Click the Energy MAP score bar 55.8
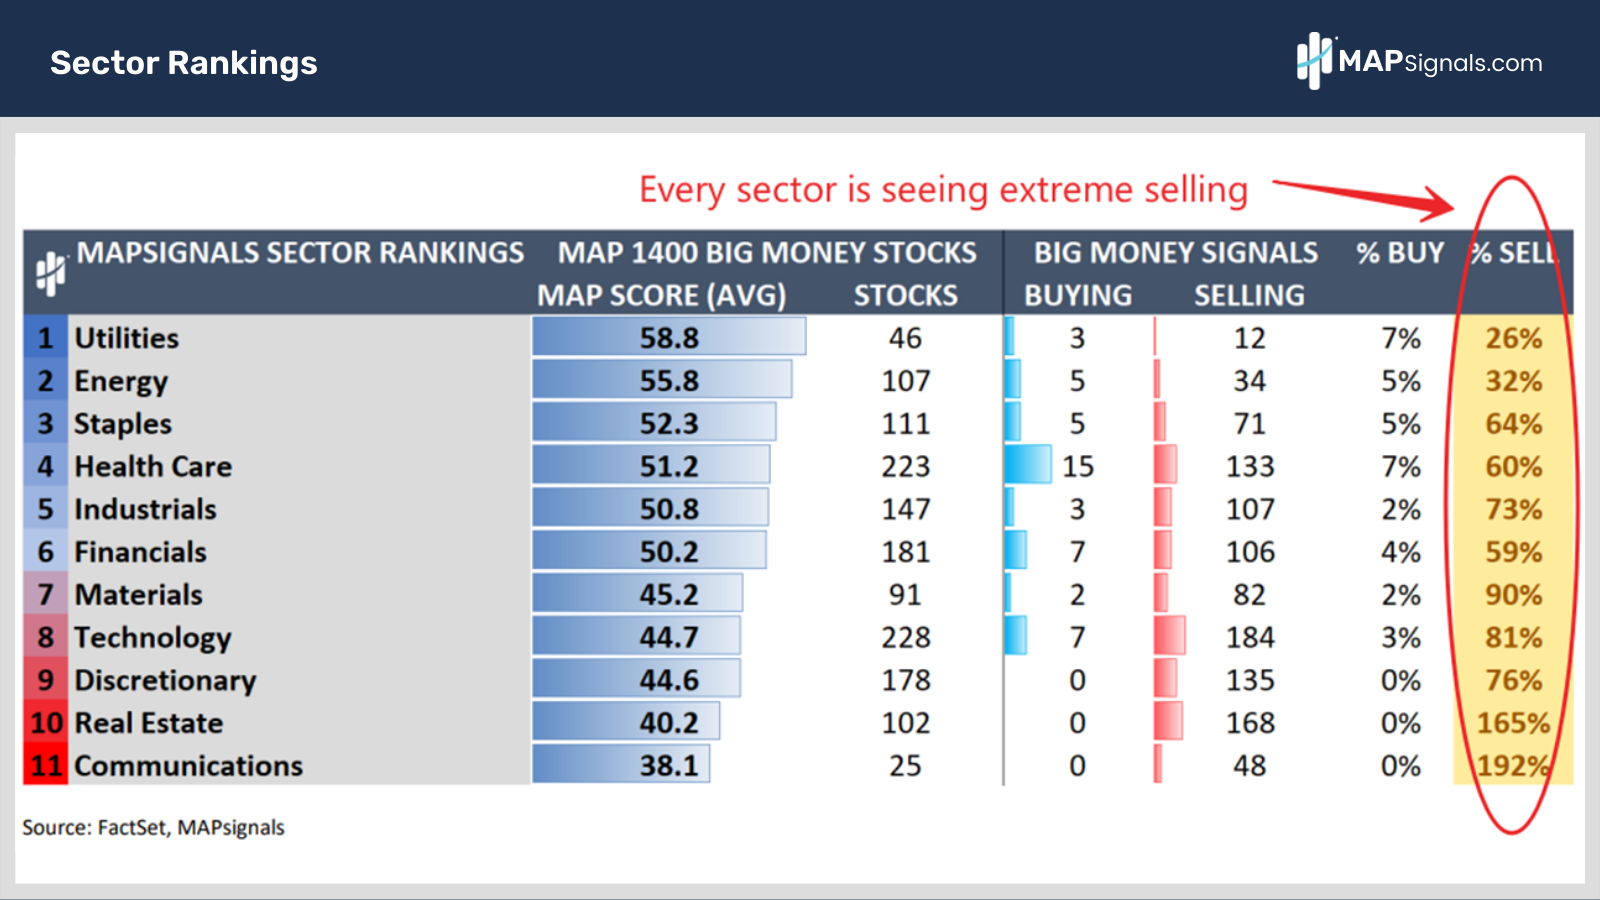Image resolution: width=1600 pixels, height=900 pixels. pyautogui.click(x=662, y=380)
